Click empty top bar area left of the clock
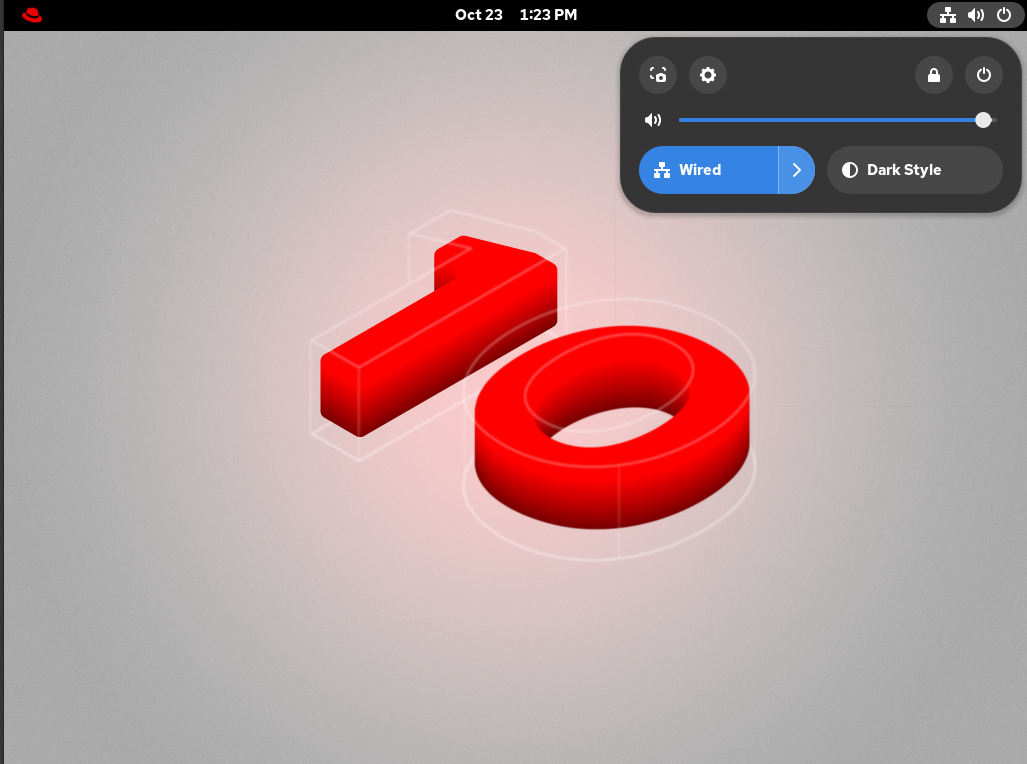1027x764 pixels. click(250, 15)
